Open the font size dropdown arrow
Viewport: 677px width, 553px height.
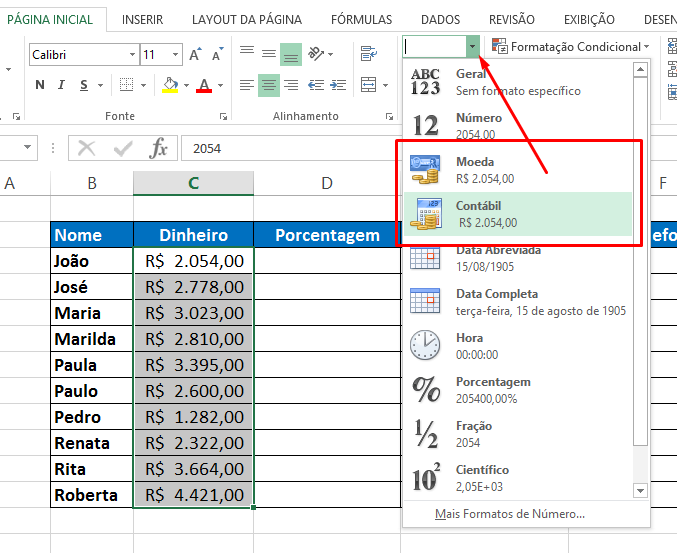tap(176, 55)
